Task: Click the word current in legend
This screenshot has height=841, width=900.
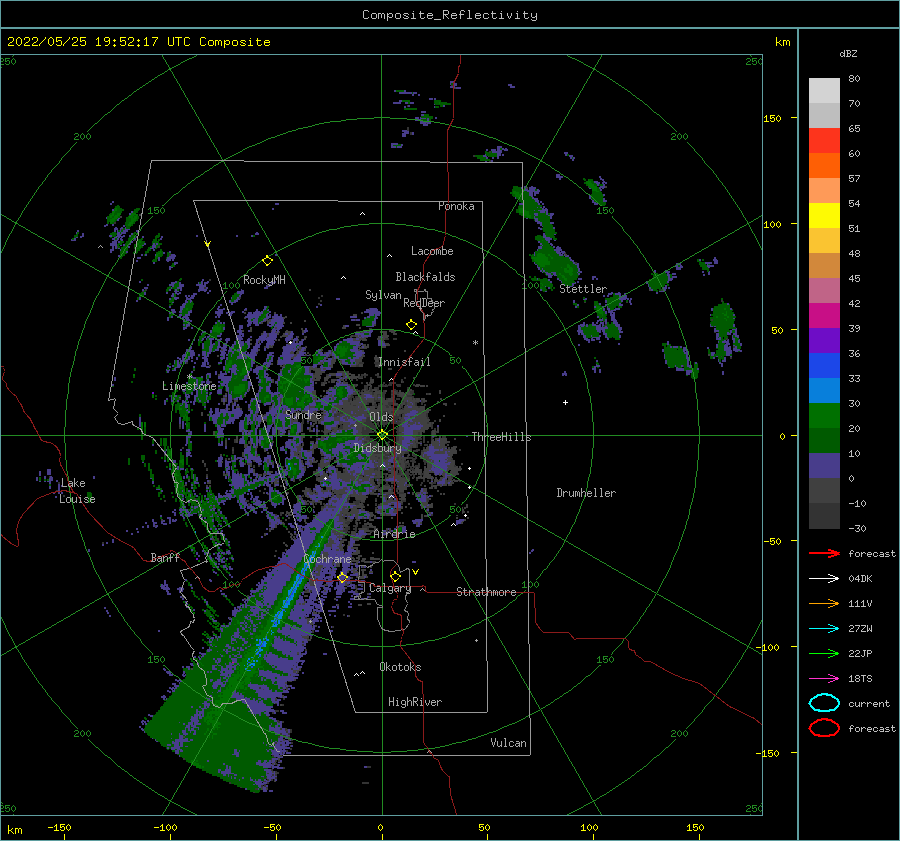Action: 869,704
